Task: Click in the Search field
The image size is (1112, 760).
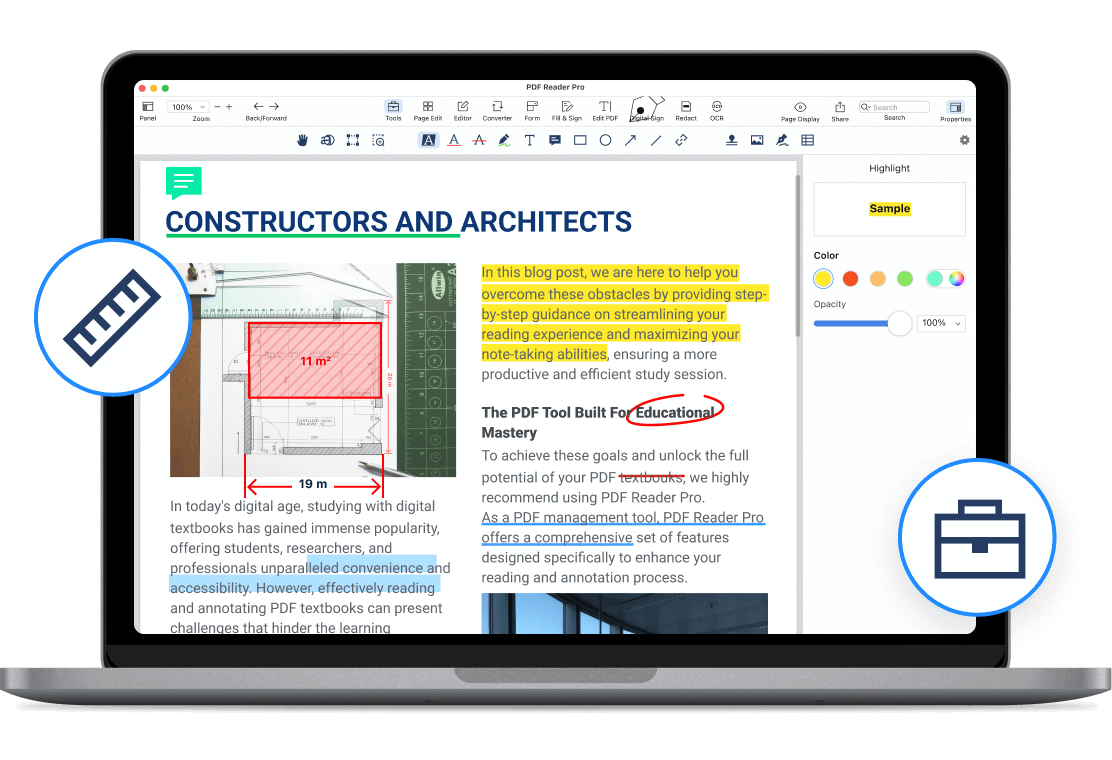Action: pyautogui.click(x=898, y=107)
